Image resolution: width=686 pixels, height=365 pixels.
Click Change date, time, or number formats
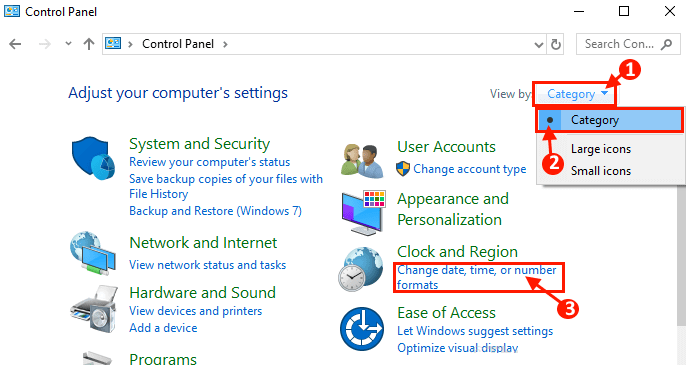[477, 277]
